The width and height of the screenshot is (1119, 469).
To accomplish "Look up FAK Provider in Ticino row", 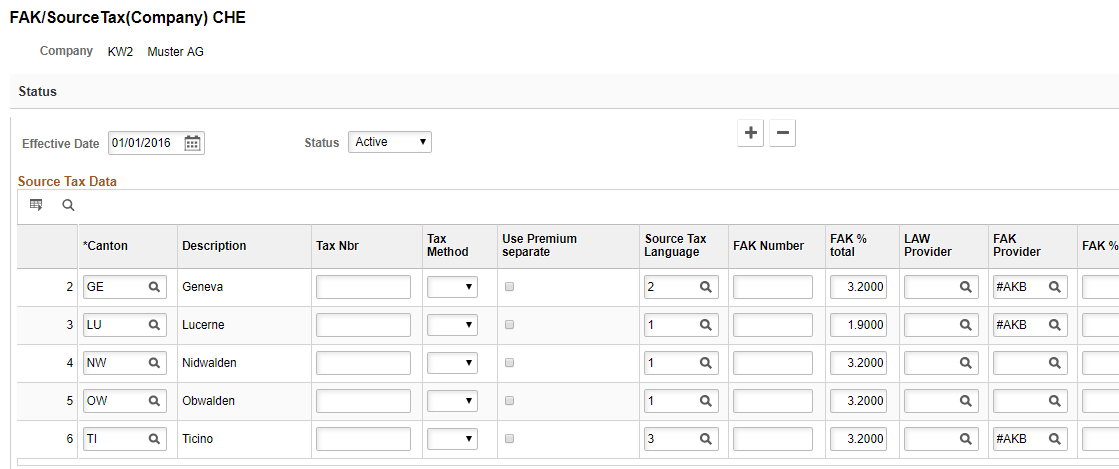I will click(x=1054, y=439).
